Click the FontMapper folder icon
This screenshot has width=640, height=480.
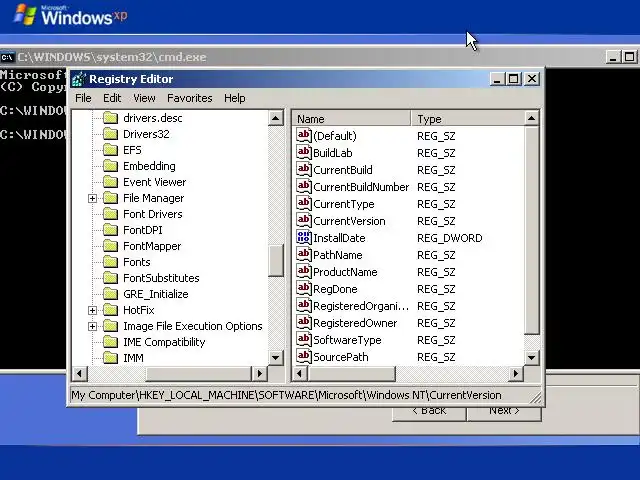[x=110, y=246]
